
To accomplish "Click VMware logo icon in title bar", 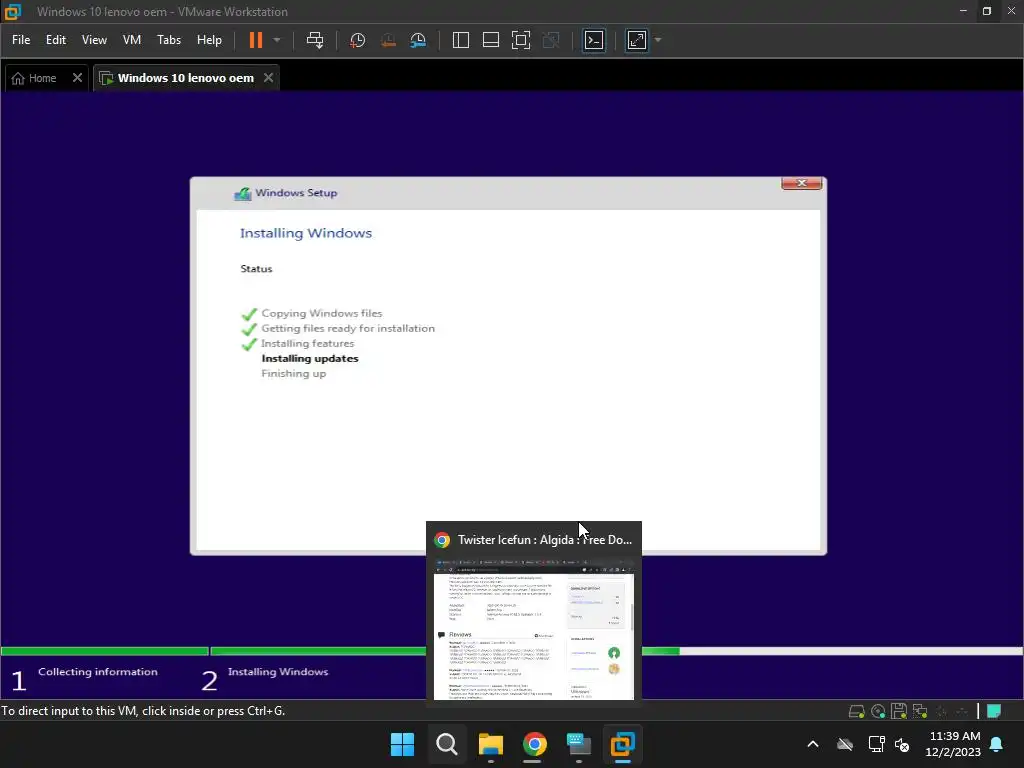I will click(x=12, y=11).
